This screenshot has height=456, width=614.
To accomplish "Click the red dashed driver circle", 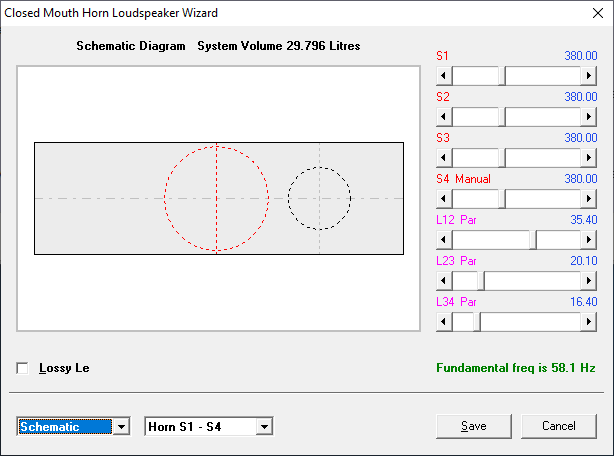I will pyautogui.click(x=217, y=198).
